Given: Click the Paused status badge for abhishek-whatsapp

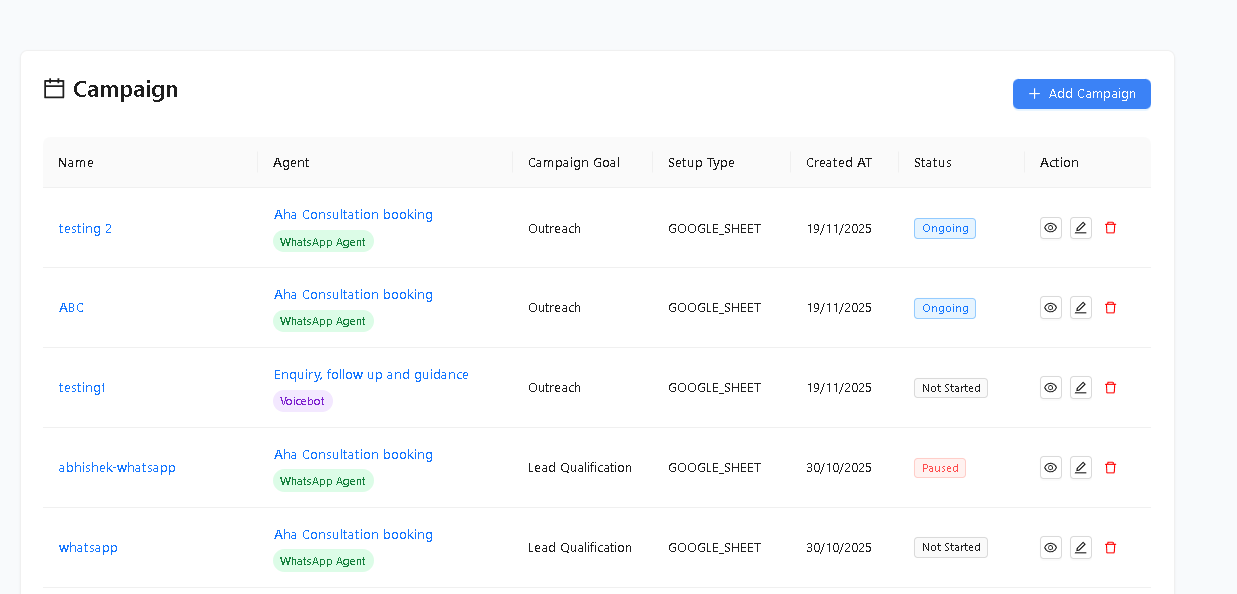Looking at the screenshot, I should 940,468.
